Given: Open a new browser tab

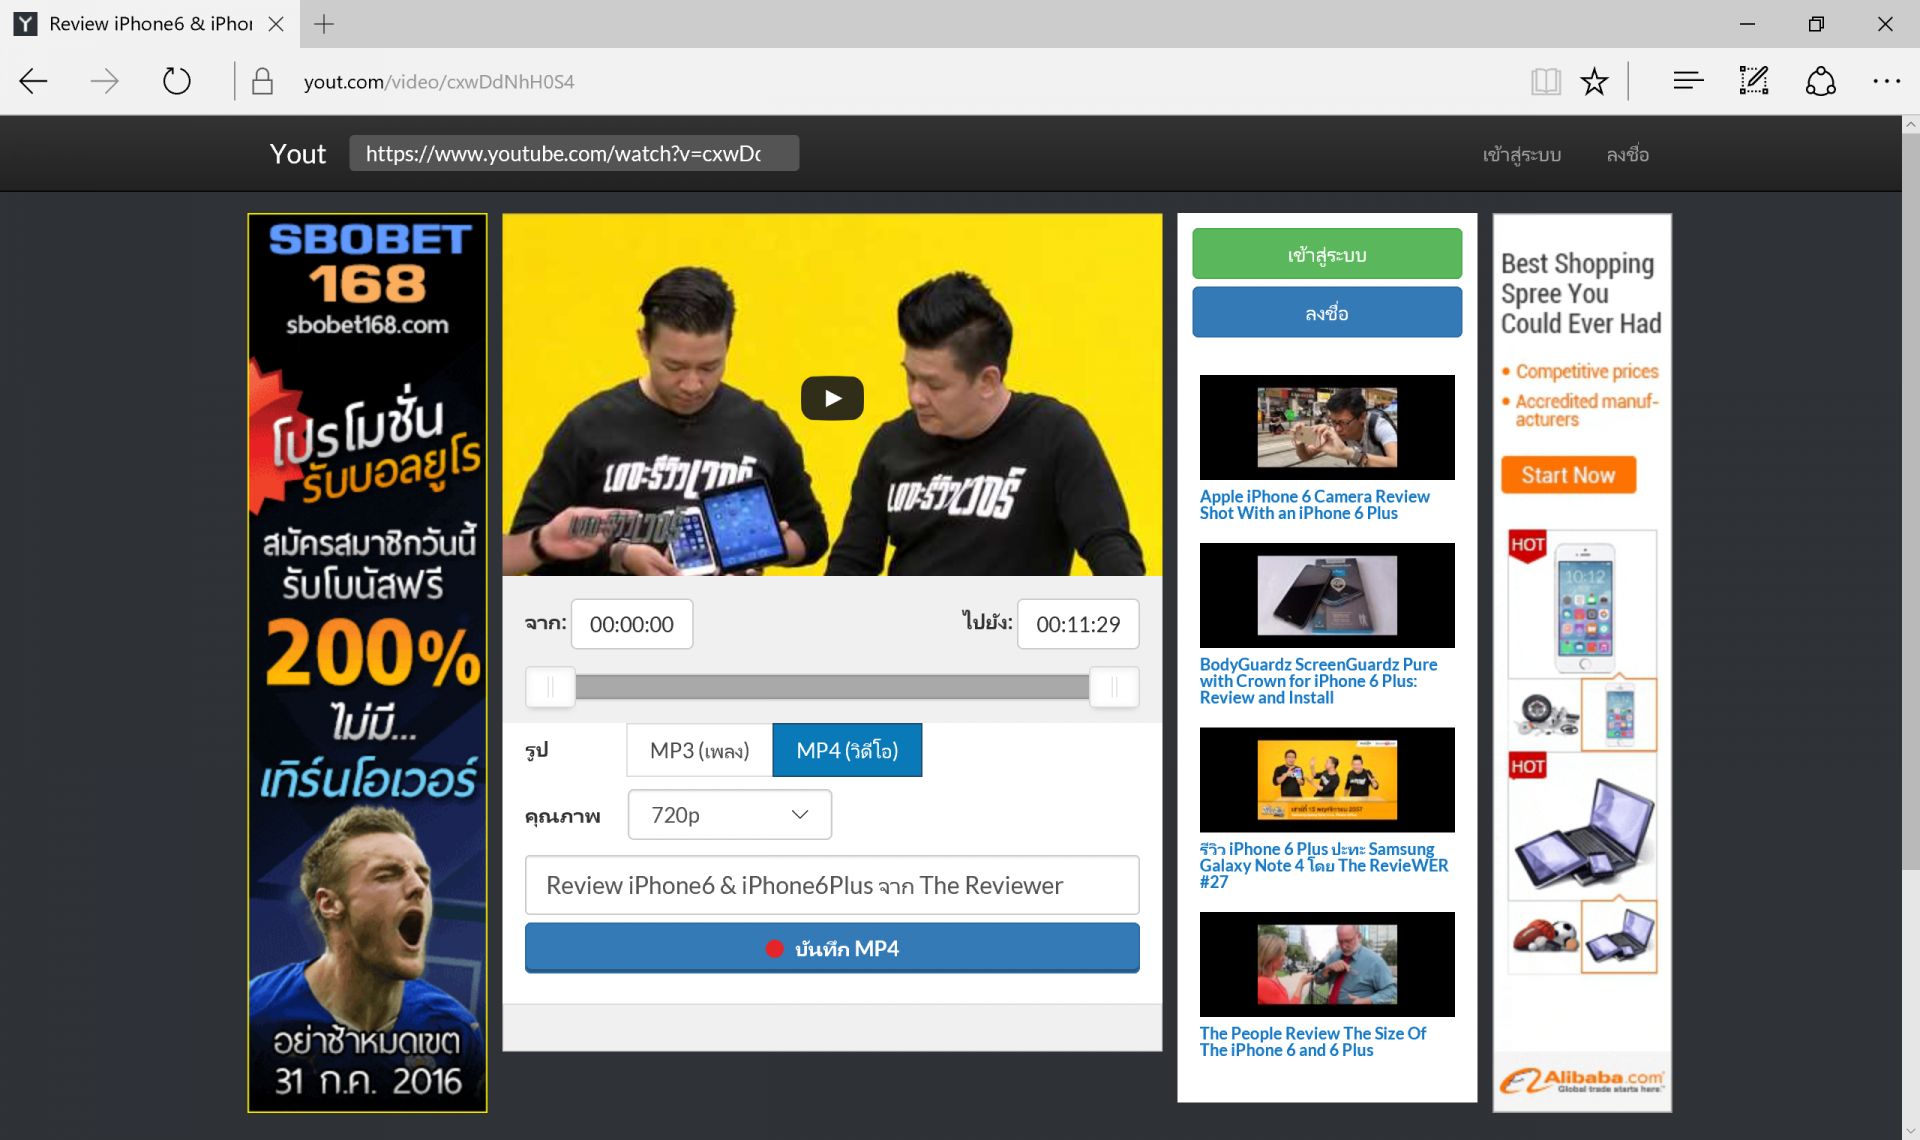Looking at the screenshot, I should 324,24.
